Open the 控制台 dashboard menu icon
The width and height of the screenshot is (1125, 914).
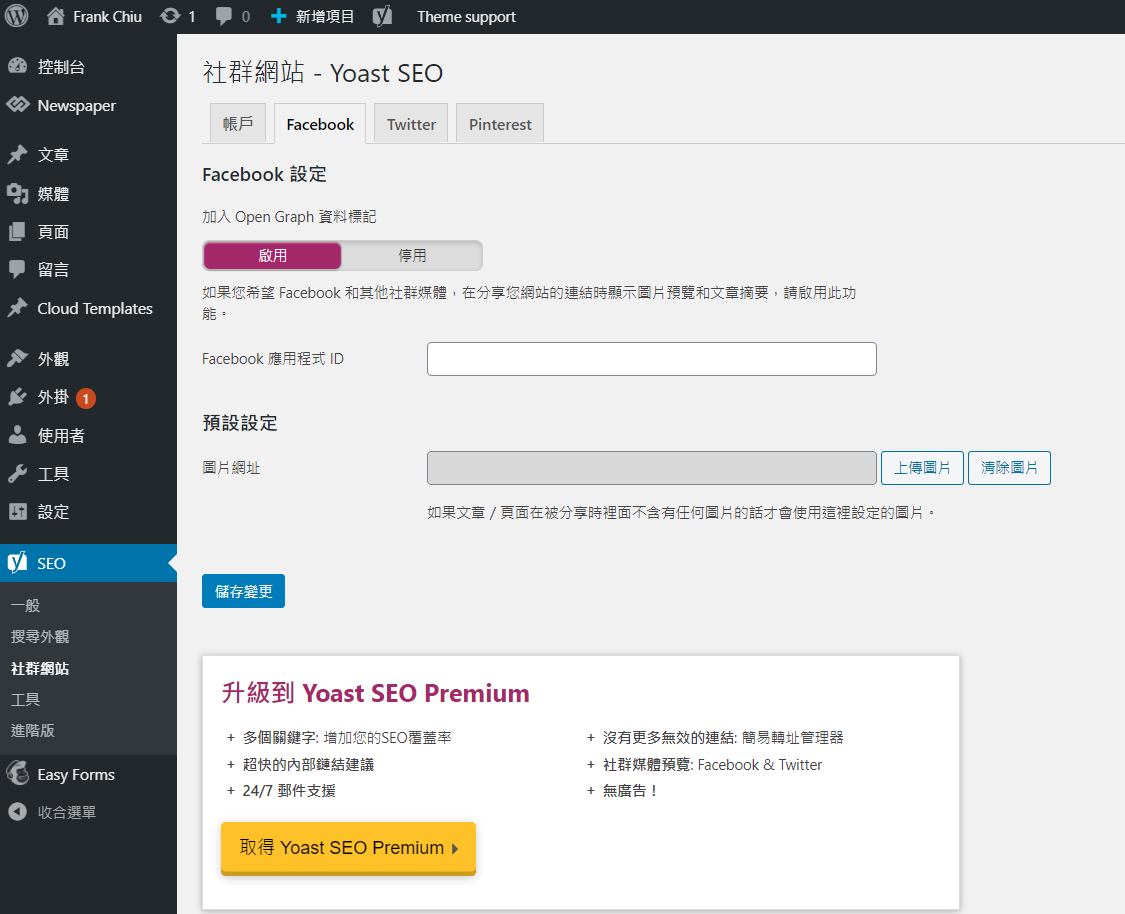[x=17, y=67]
